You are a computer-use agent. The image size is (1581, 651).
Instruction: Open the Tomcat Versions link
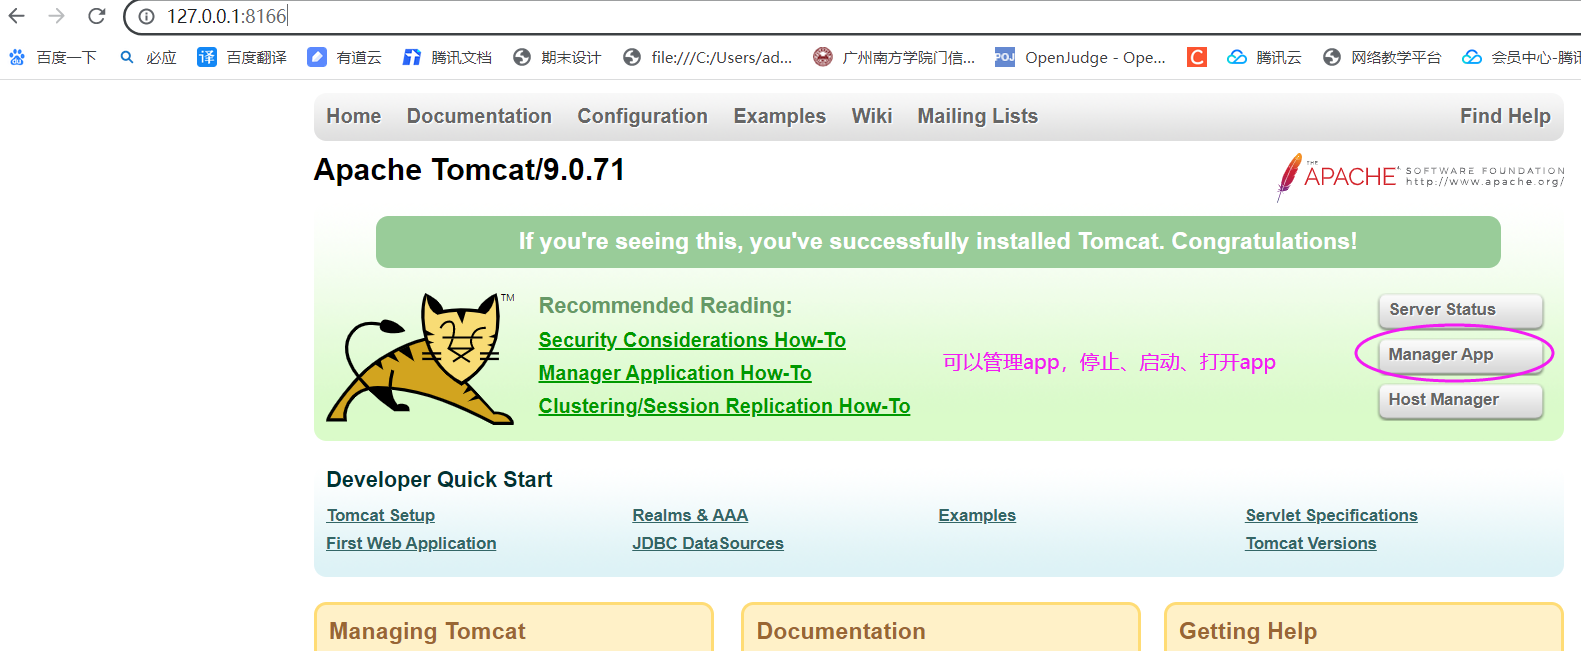click(x=1311, y=543)
